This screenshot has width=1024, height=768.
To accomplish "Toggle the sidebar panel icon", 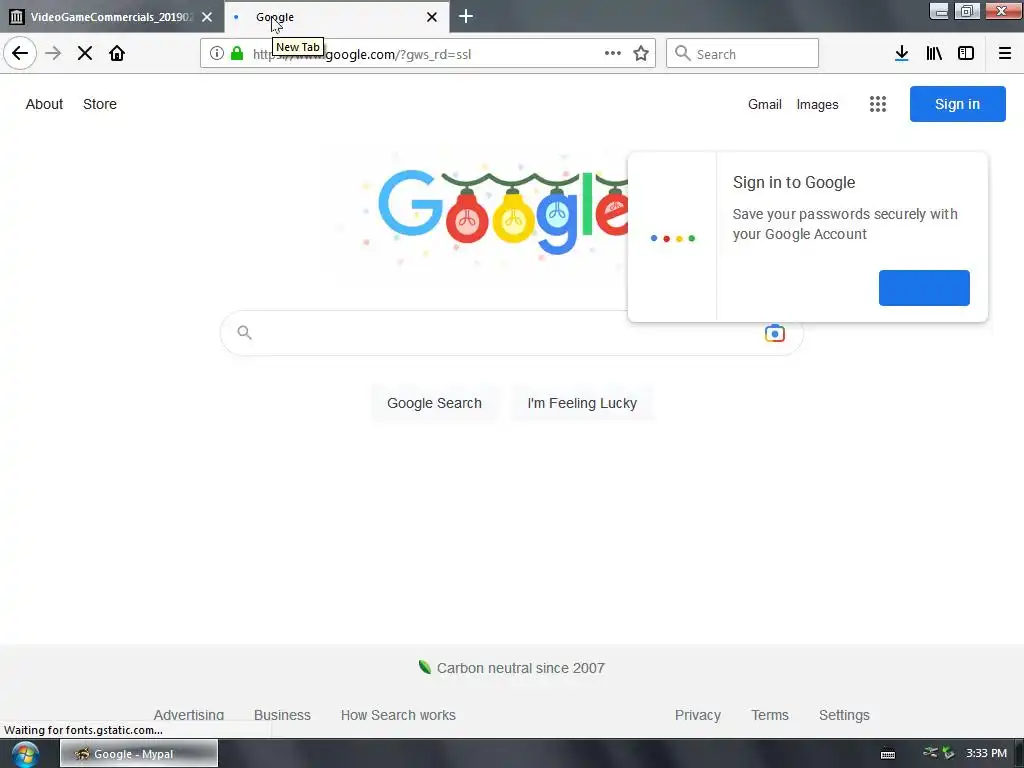I will tap(966, 53).
